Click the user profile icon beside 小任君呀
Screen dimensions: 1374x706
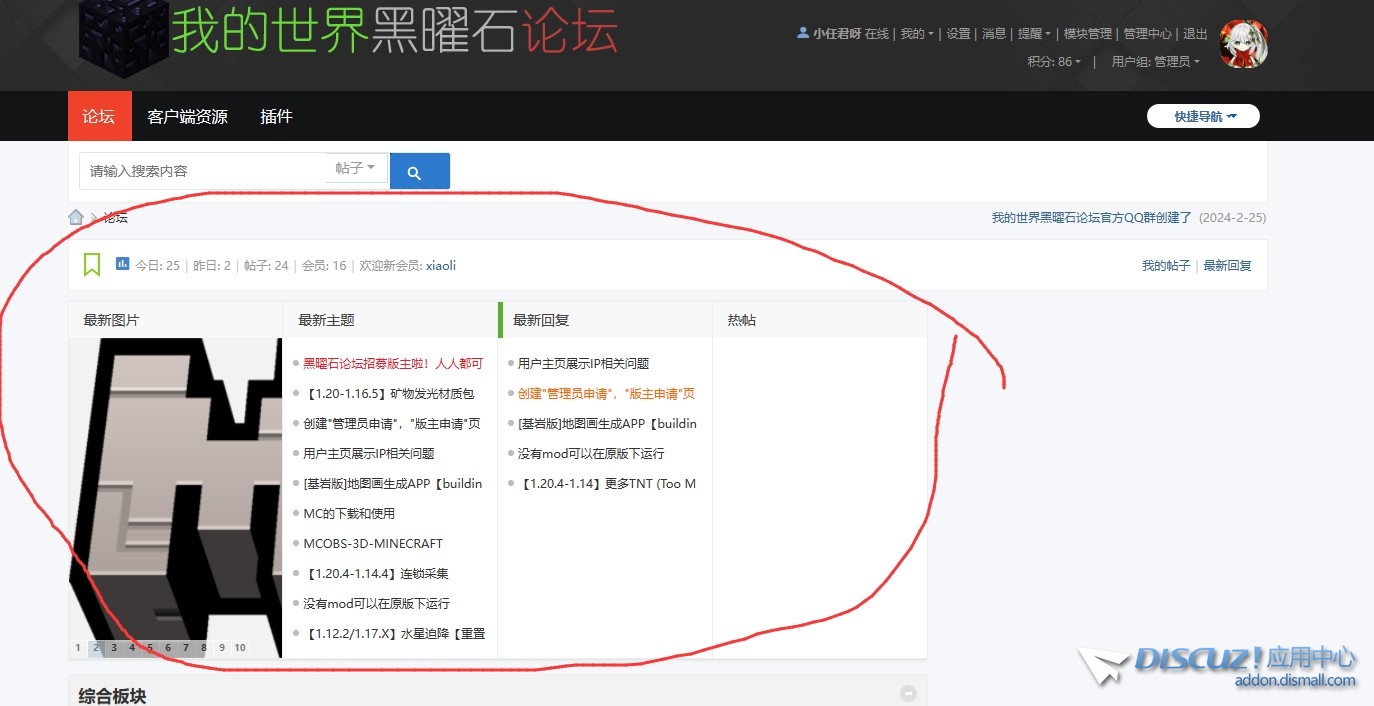click(802, 33)
